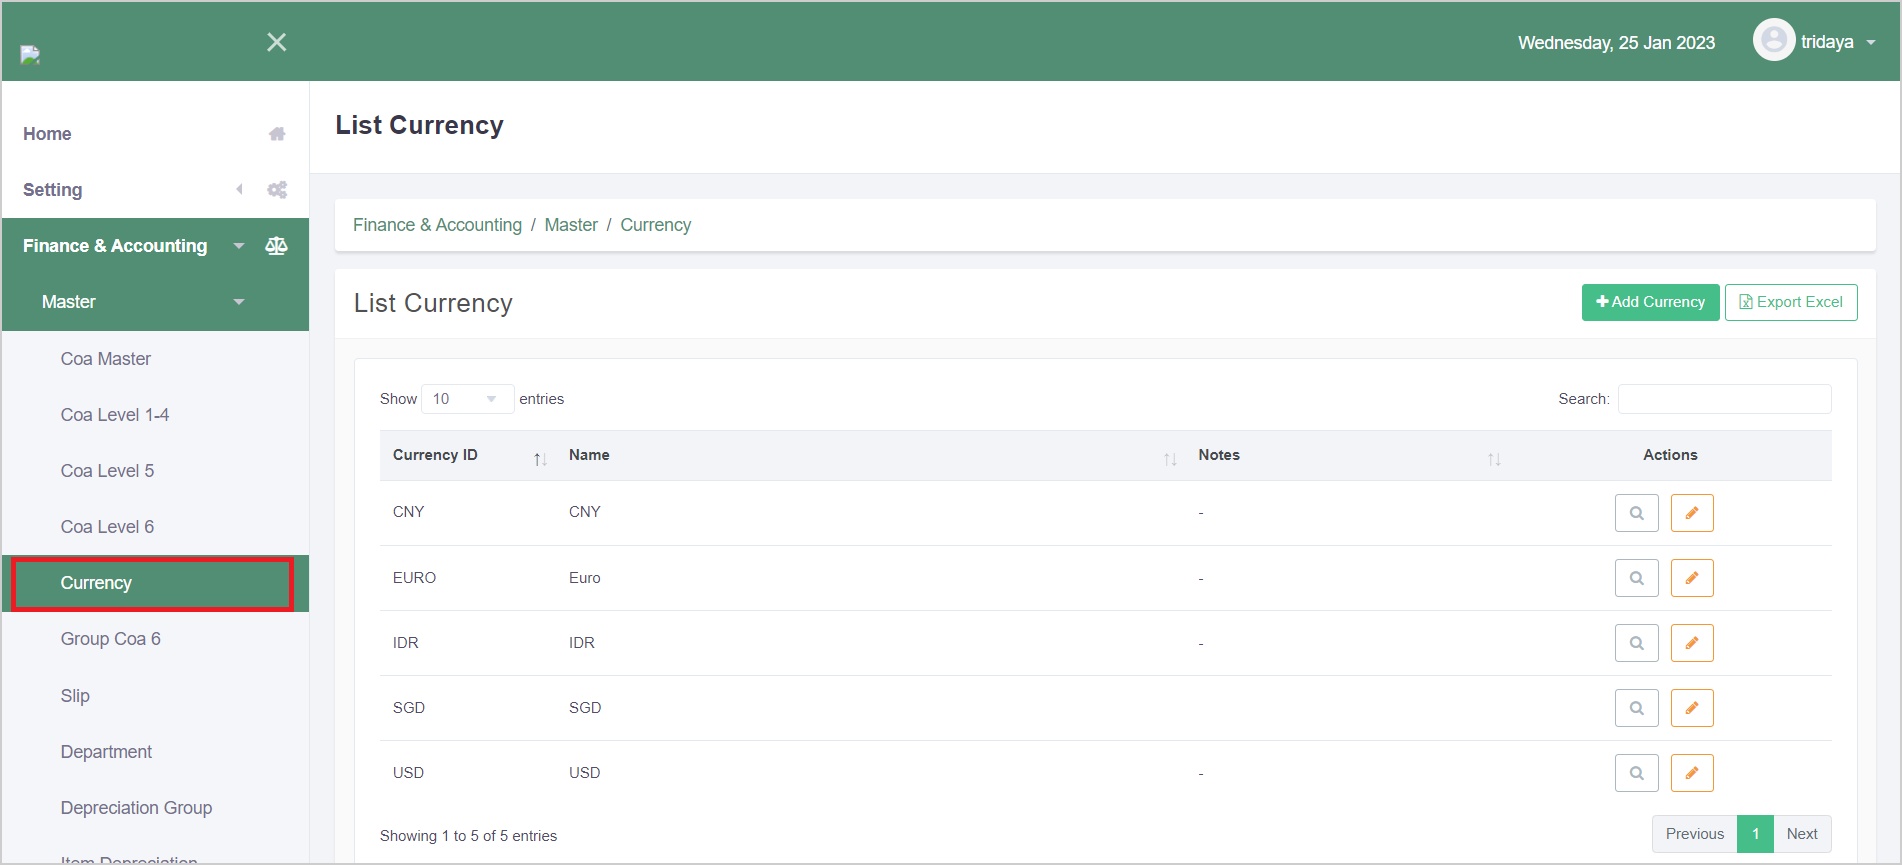Select Department from the Master submenu
Screen dimensions: 1902x865
[x=106, y=752]
